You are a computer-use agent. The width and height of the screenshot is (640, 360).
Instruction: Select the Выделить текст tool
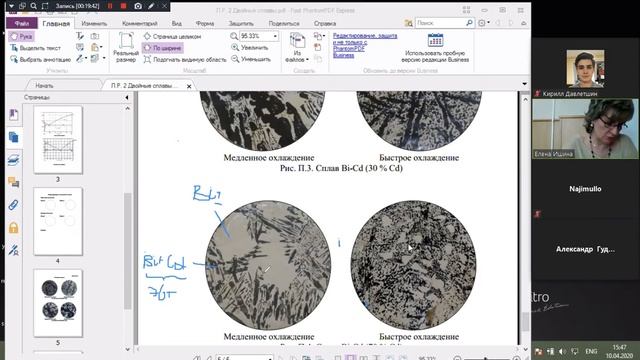click(x=36, y=48)
